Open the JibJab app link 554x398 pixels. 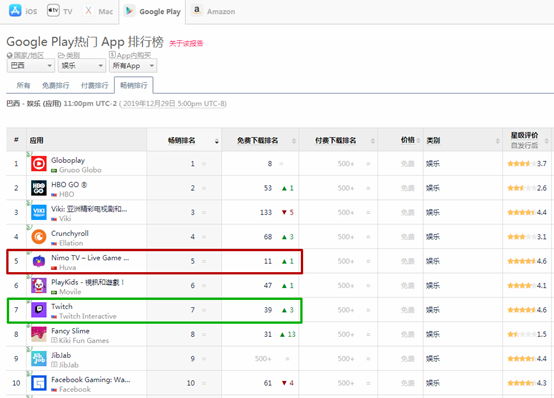[x=61, y=355]
